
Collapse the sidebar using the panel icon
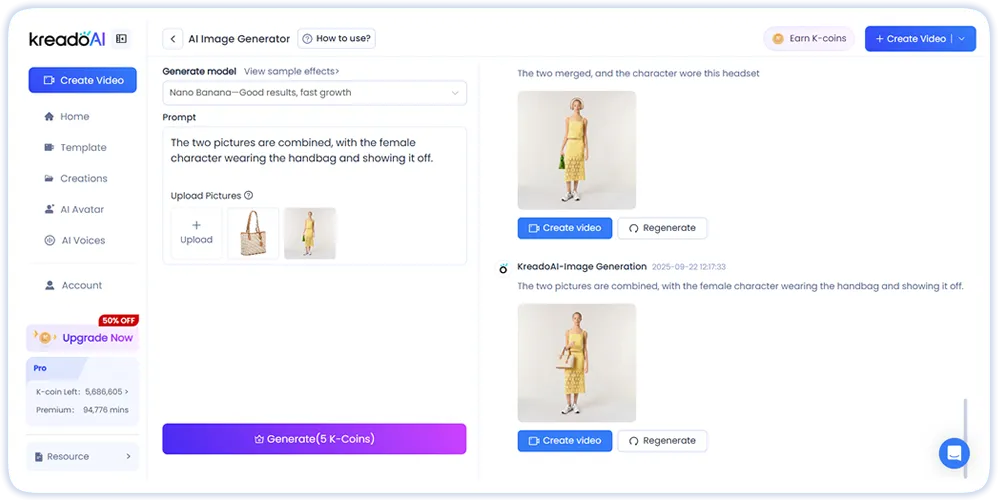coord(121,39)
